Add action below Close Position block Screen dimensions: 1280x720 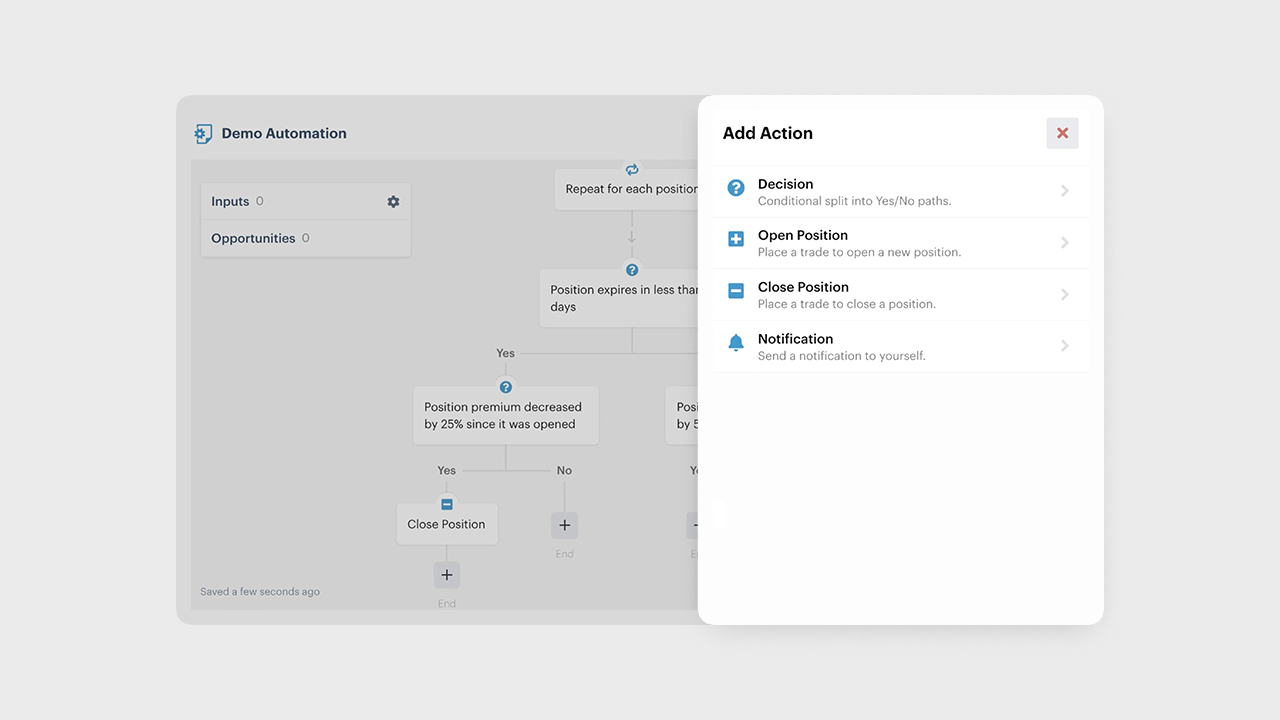[x=447, y=575]
